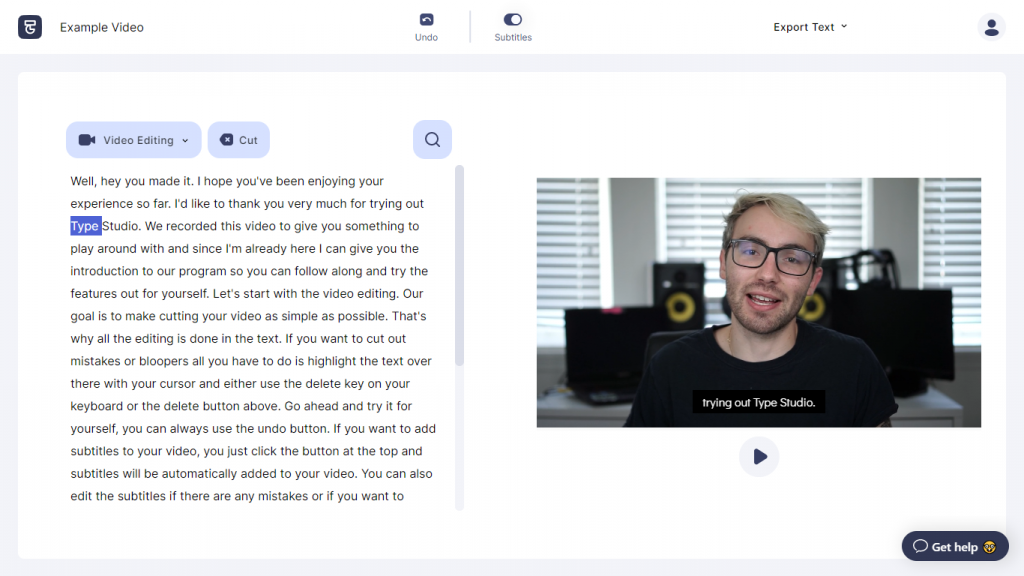Click the camera icon in Video Editing
The height and width of the screenshot is (576, 1024).
(x=87, y=140)
